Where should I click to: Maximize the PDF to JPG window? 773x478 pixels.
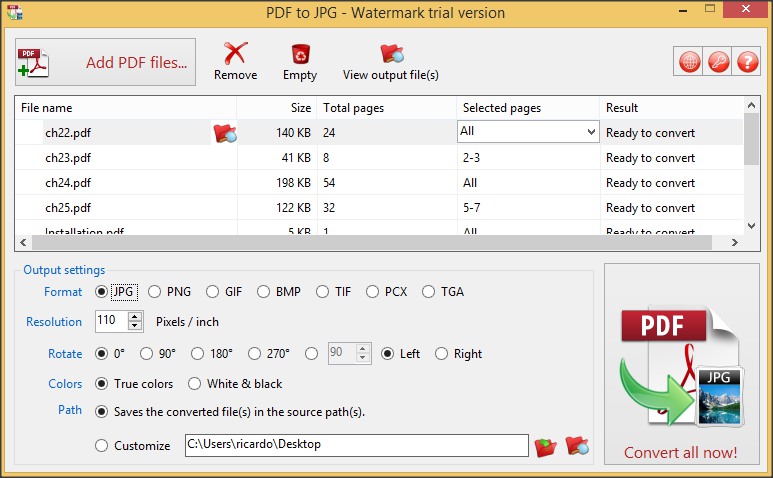coord(710,9)
